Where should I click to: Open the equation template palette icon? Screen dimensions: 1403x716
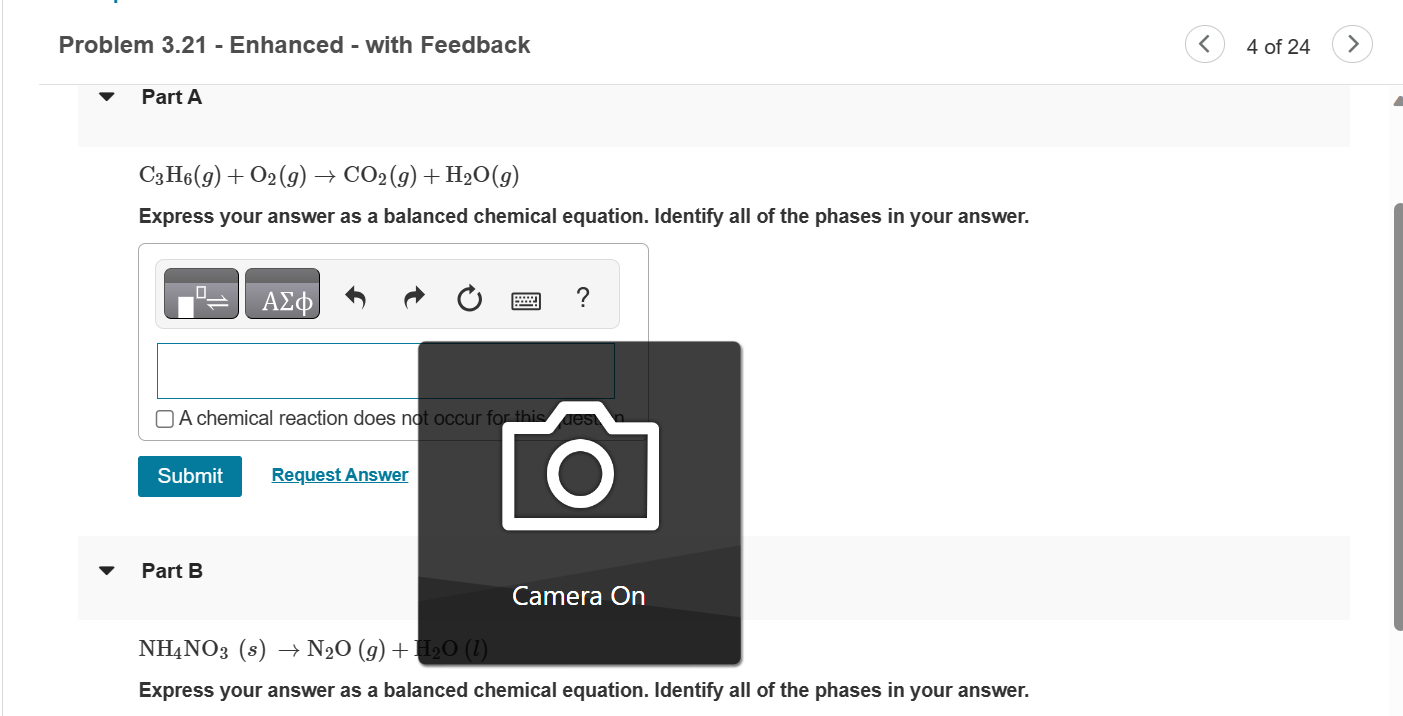click(199, 293)
